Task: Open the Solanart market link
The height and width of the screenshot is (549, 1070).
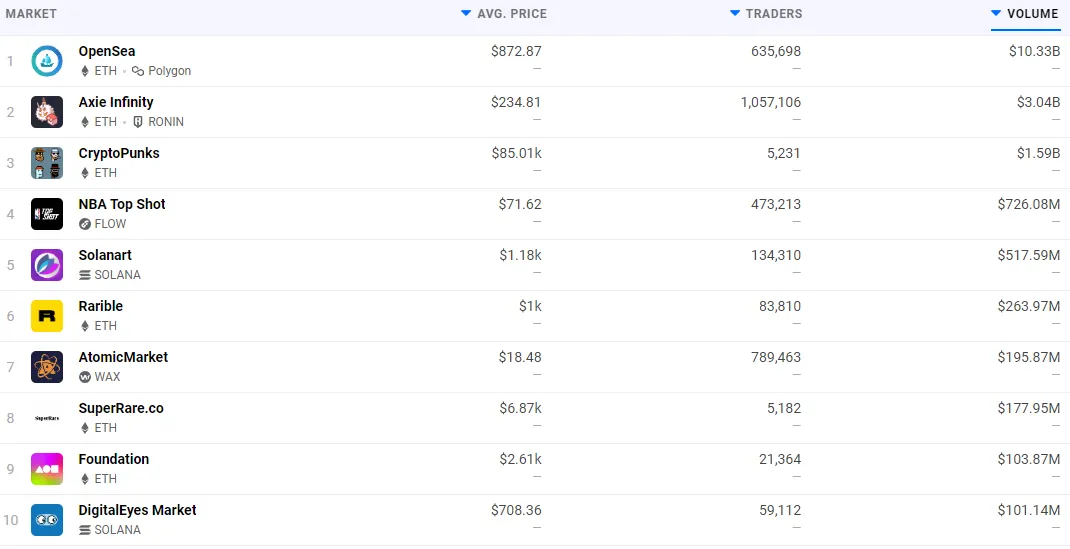Action: pyautogui.click(x=105, y=255)
